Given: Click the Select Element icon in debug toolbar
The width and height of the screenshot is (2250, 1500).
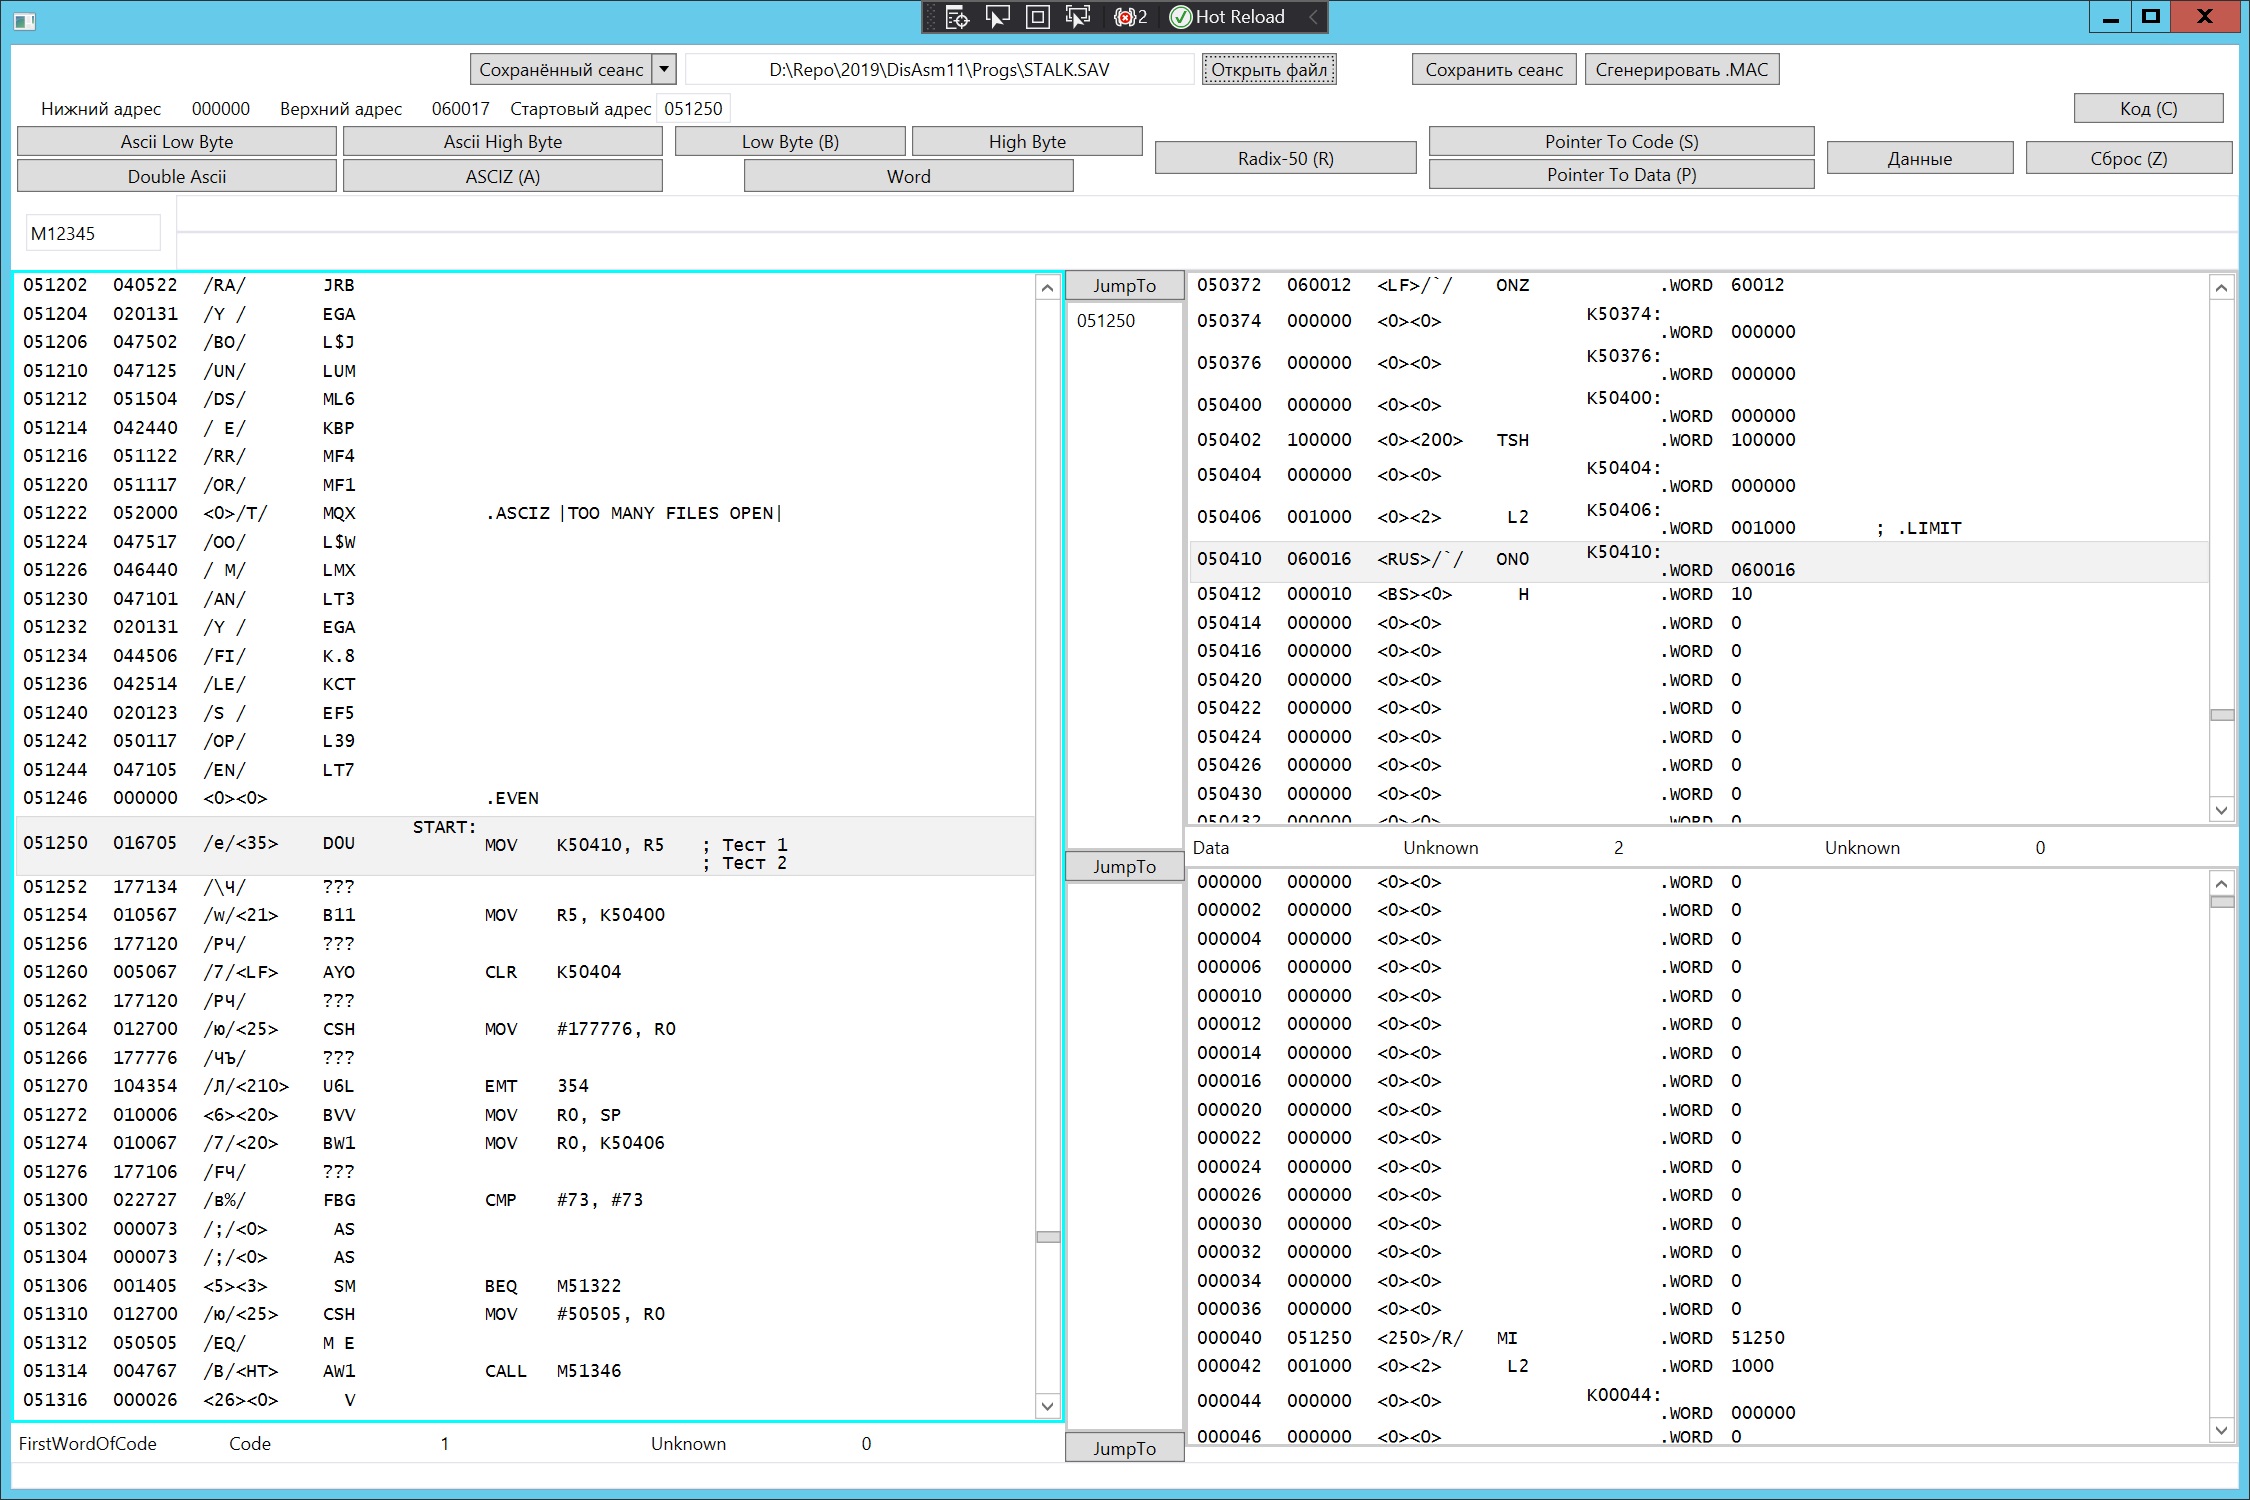Looking at the screenshot, I should coord(997,17).
